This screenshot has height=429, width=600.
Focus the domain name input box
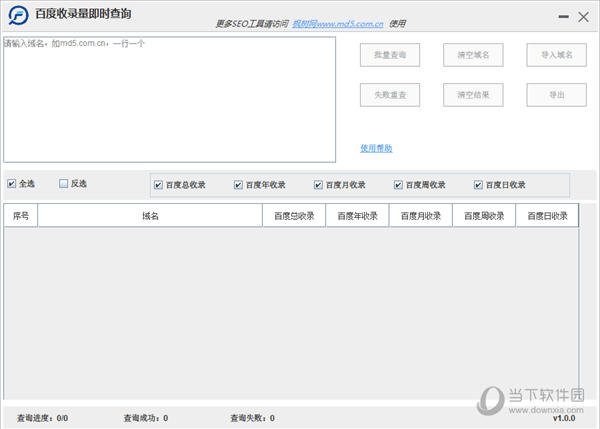click(170, 100)
